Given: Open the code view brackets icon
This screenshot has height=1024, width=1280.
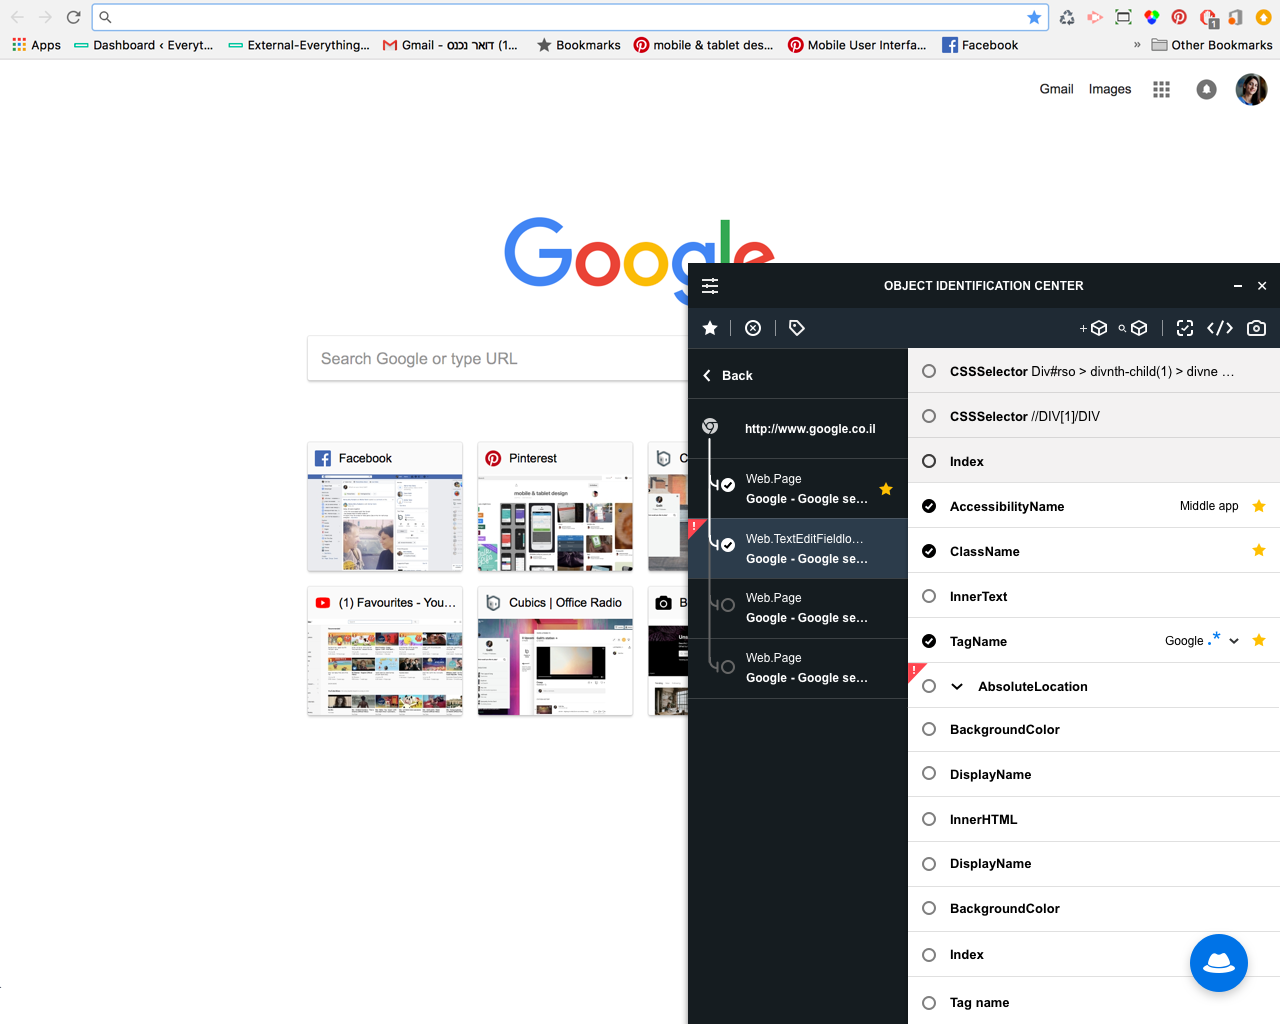Looking at the screenshot, I should click(1220, 328).
